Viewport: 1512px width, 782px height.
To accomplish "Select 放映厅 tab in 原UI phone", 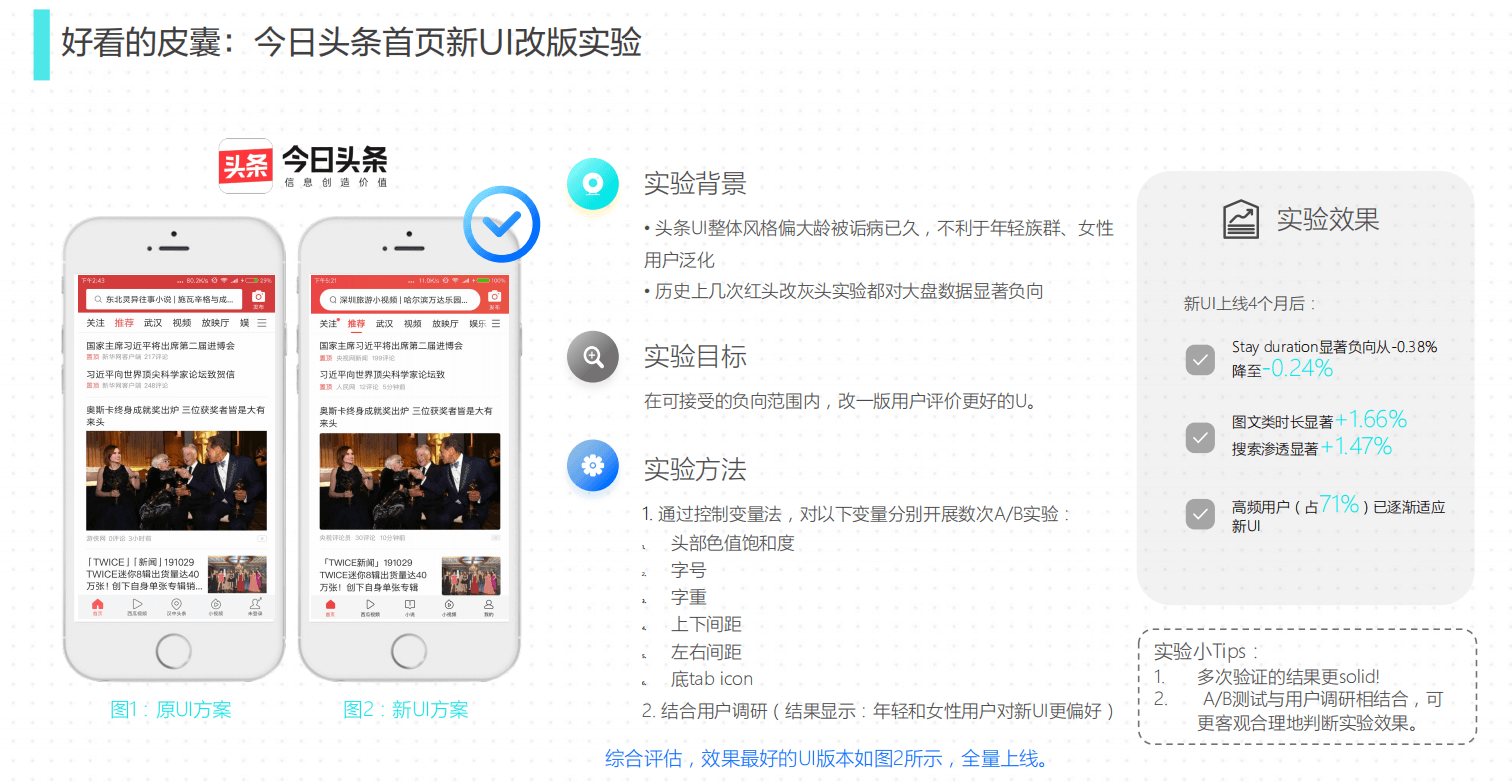I will click(215, 323).
